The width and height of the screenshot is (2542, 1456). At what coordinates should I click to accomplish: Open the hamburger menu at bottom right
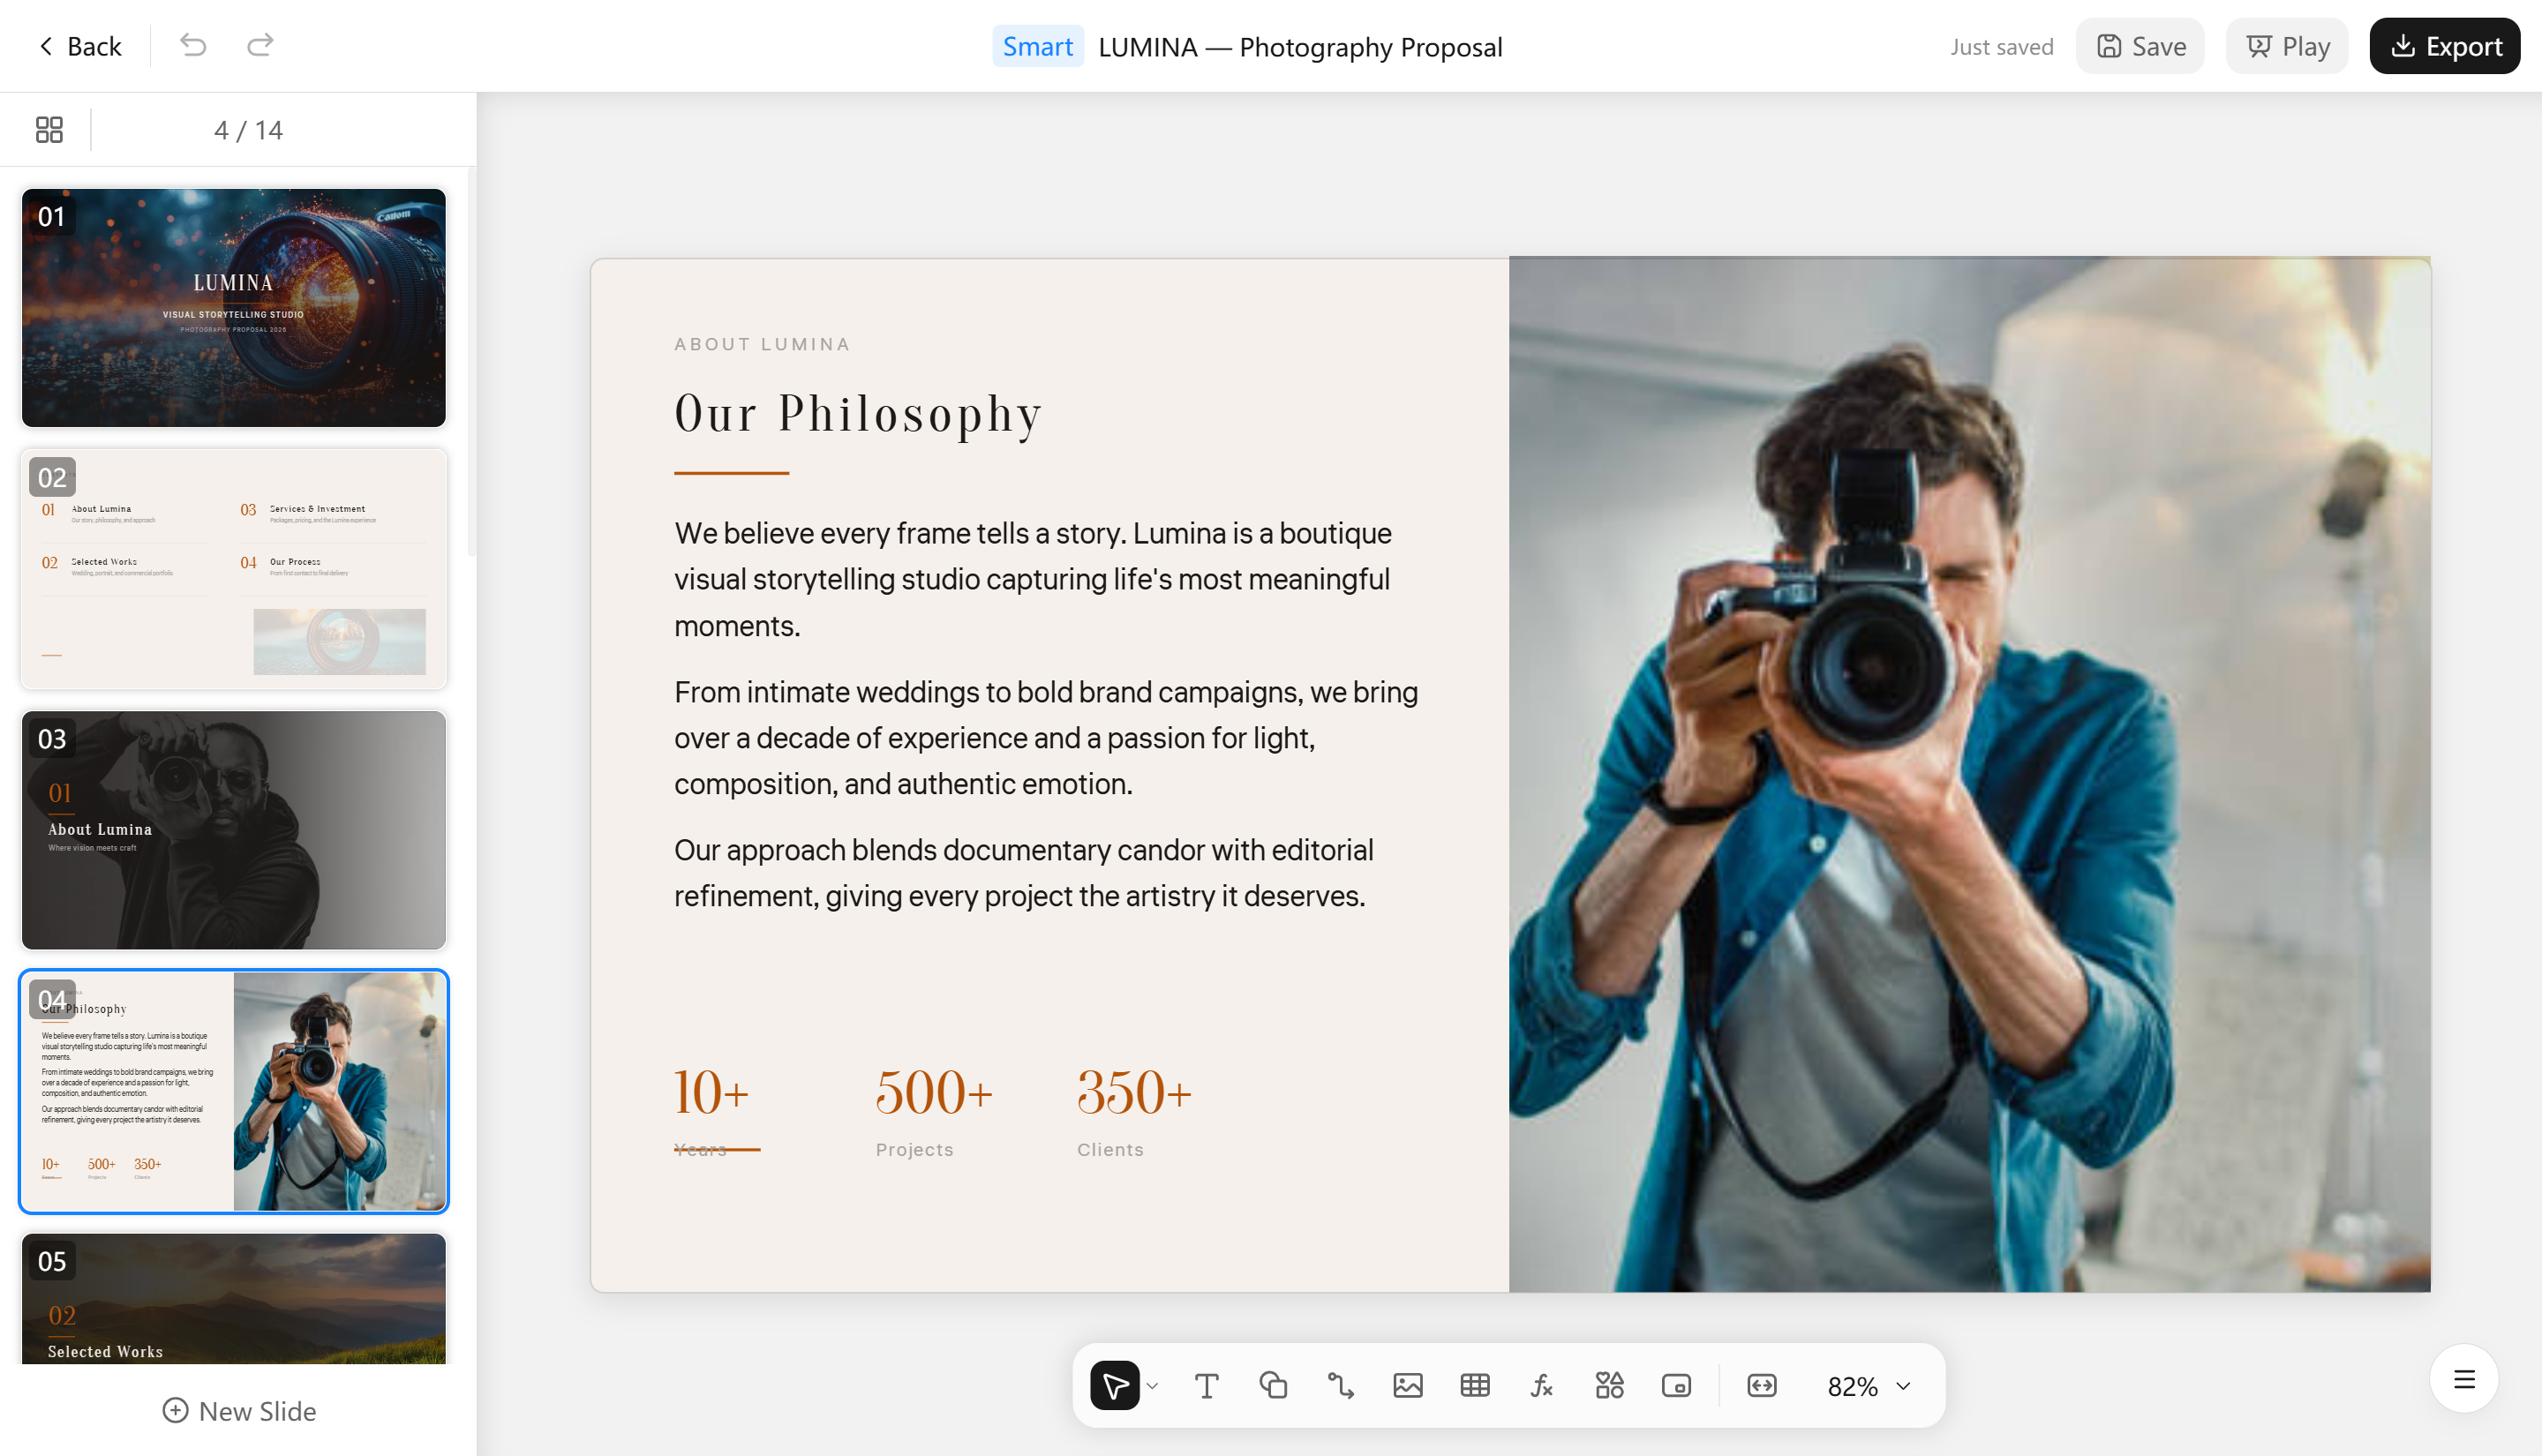click(2464, 1379)
